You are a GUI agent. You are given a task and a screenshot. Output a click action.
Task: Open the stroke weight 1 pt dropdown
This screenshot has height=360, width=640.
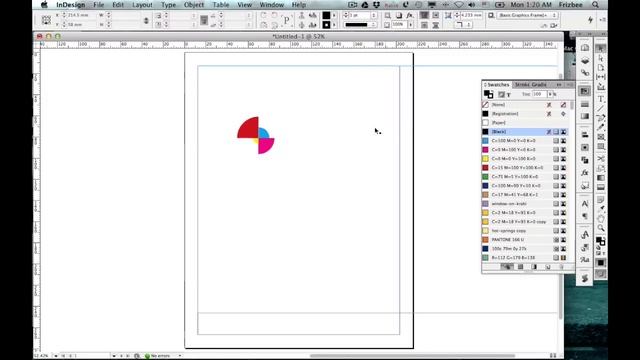[x=373, y=15]
